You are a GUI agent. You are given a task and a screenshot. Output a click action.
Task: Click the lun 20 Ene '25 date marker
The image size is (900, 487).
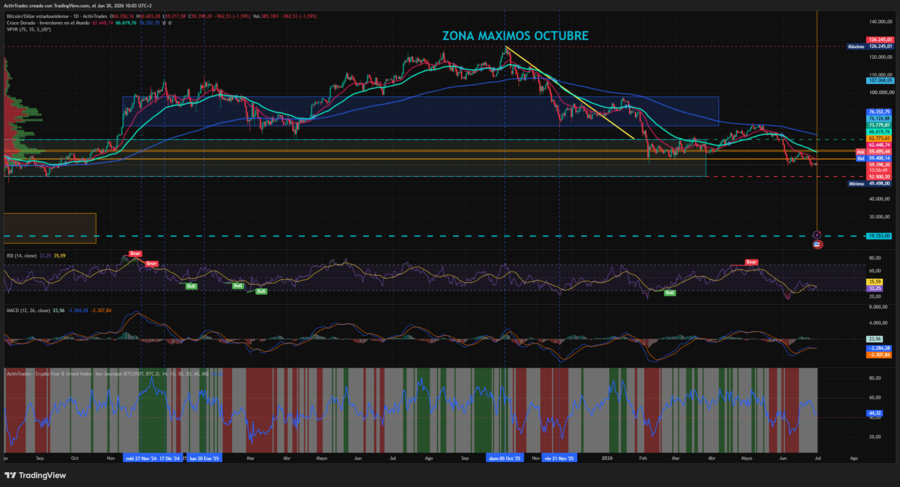204,458
